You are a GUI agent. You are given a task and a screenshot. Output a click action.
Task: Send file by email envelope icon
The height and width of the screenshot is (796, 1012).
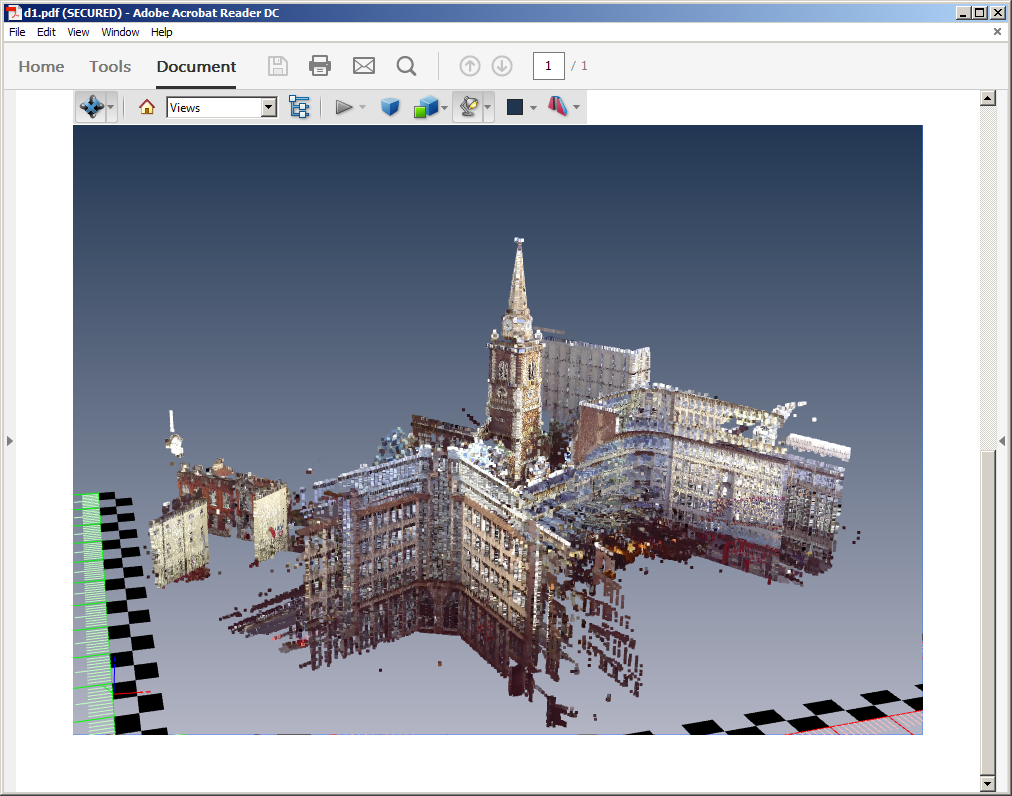tap(364, 66)
